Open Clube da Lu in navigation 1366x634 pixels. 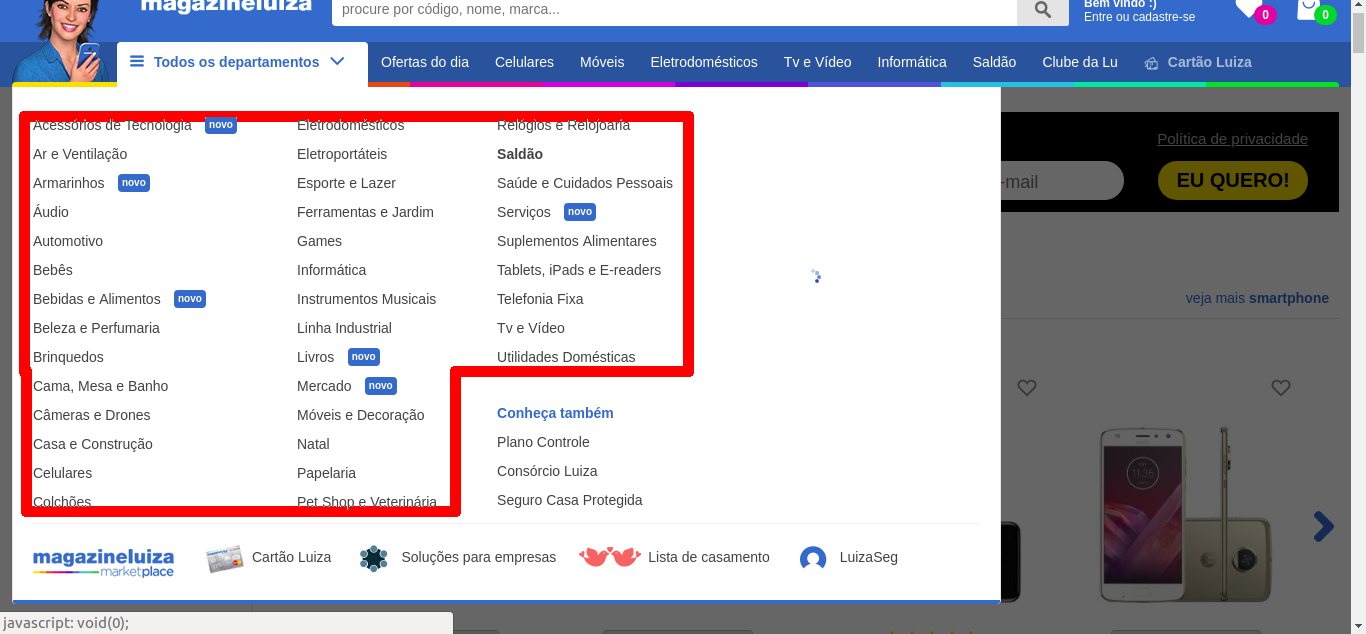point(1080,62)
